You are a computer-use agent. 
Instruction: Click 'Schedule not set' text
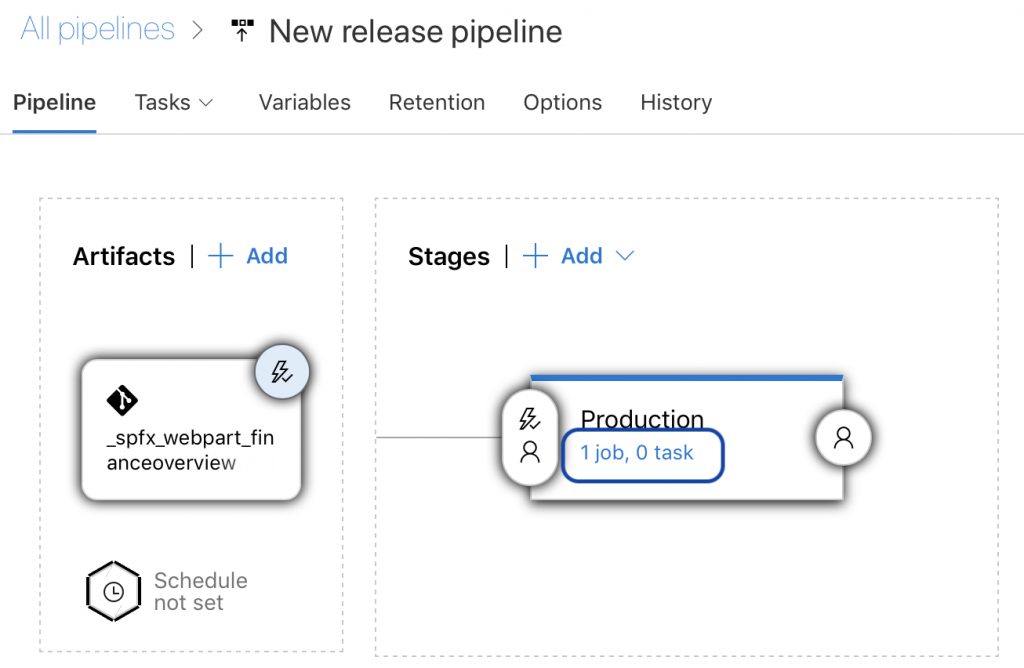[x=200, y=592]
